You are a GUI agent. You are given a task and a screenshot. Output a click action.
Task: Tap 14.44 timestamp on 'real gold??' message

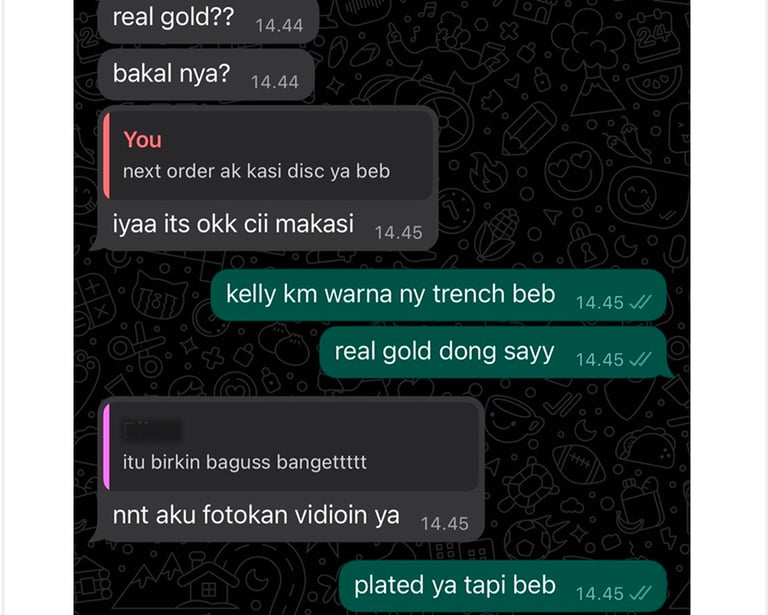click(x=279, y=25)
